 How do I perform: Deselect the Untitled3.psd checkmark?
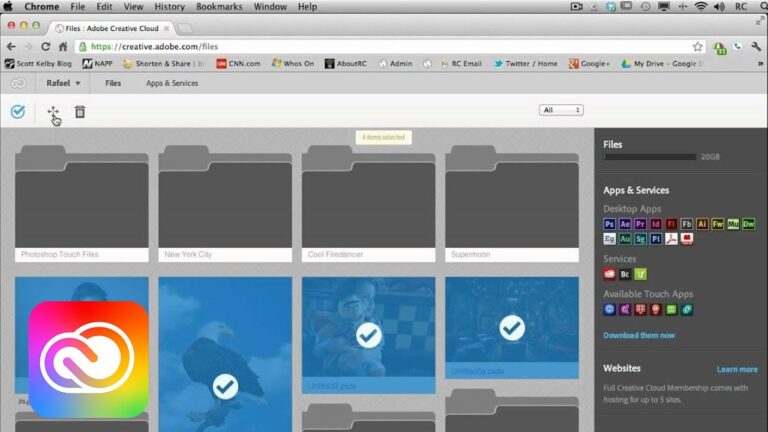point(512,328)
